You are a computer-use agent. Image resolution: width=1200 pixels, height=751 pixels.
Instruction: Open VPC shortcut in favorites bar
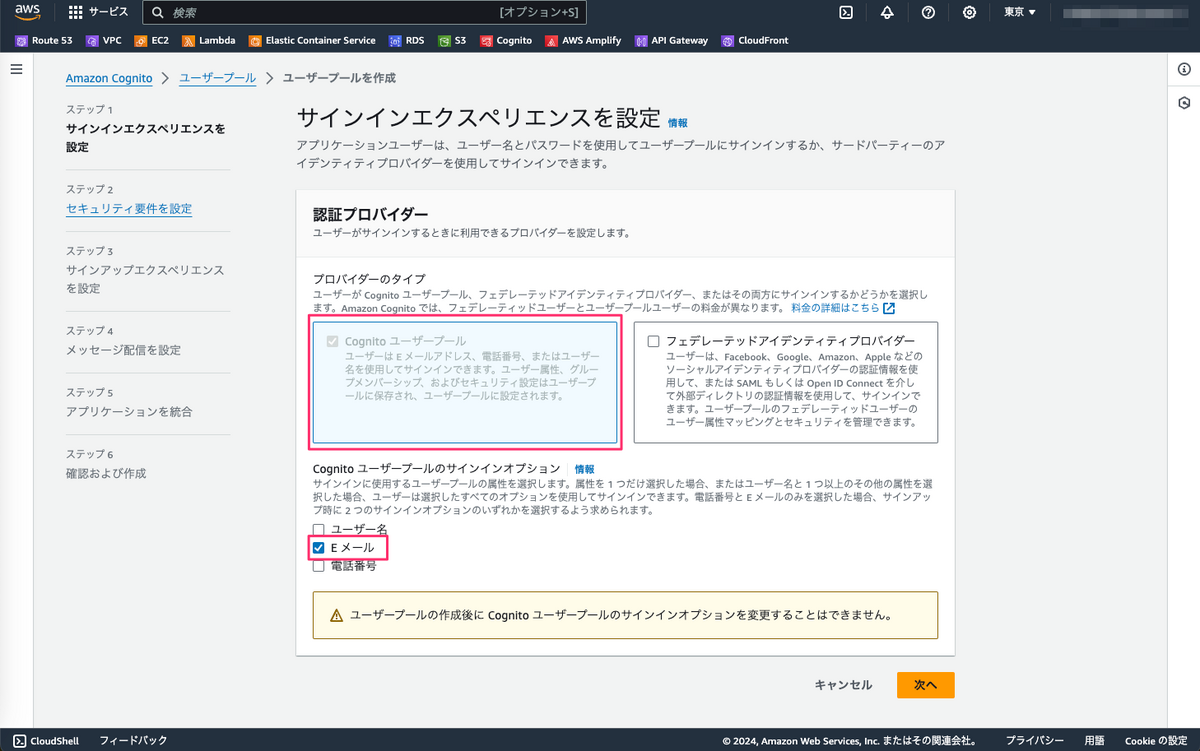tap(104, 41)
